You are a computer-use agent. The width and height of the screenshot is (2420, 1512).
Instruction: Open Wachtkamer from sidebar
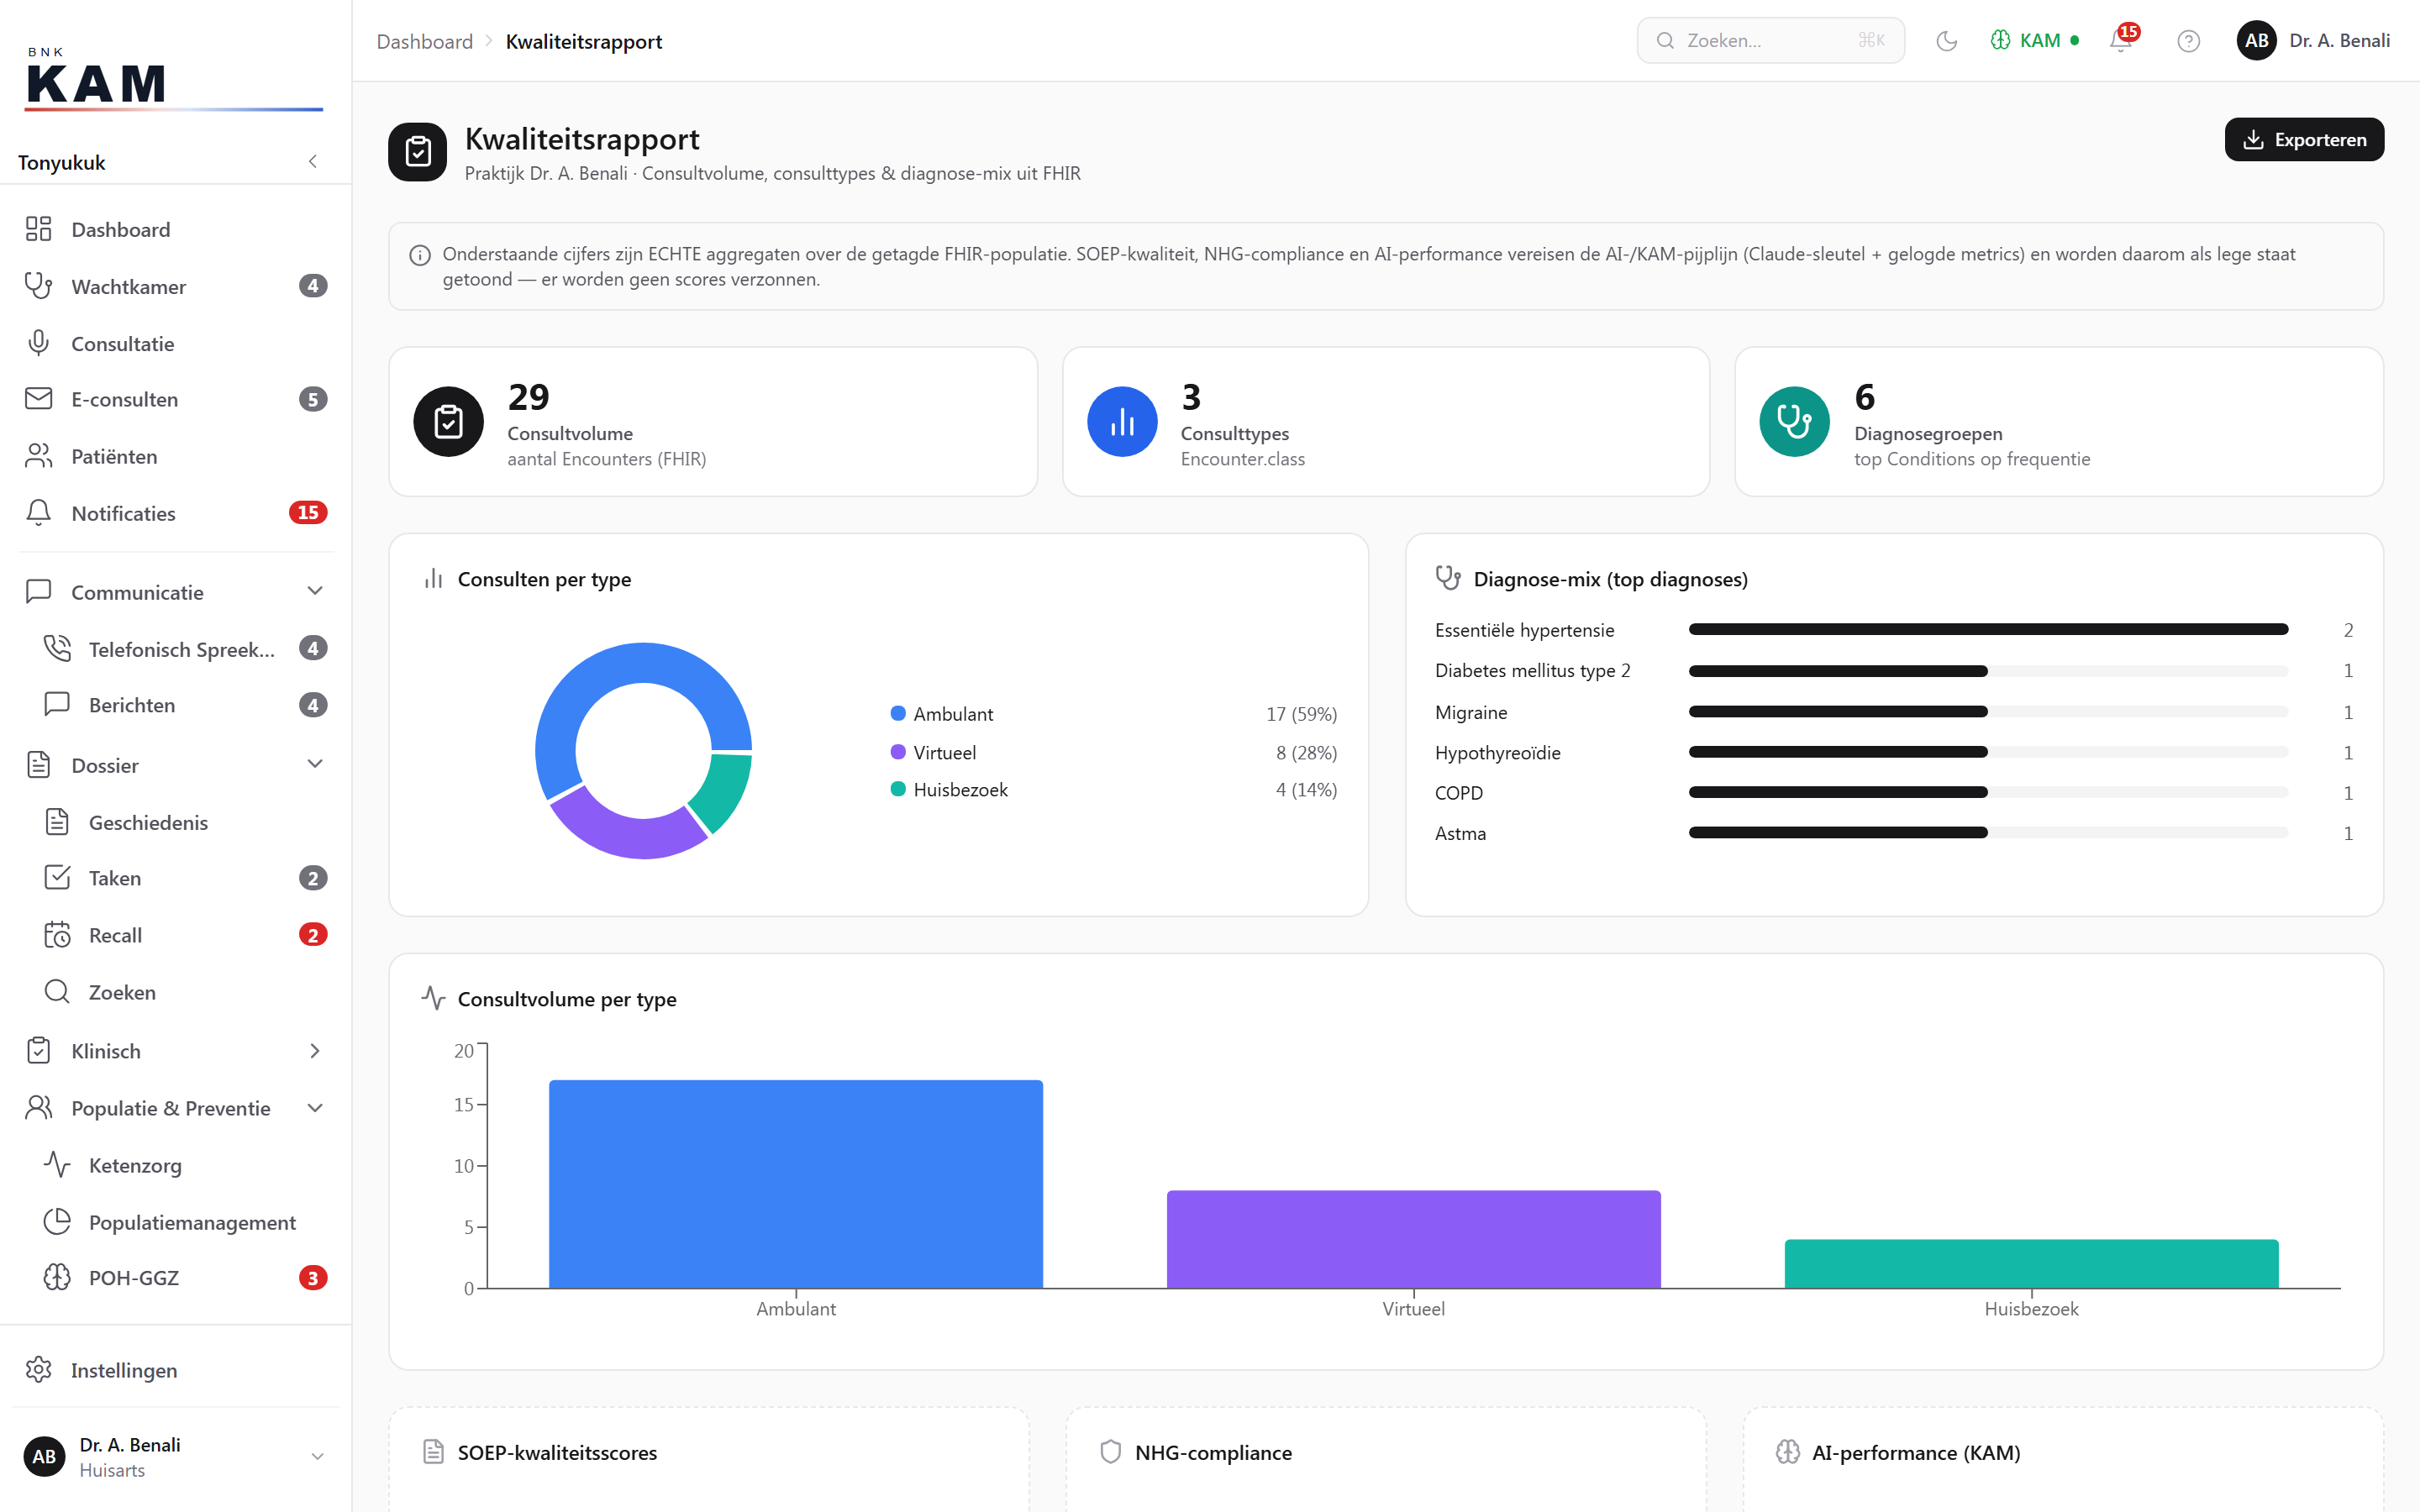point(176,286)
